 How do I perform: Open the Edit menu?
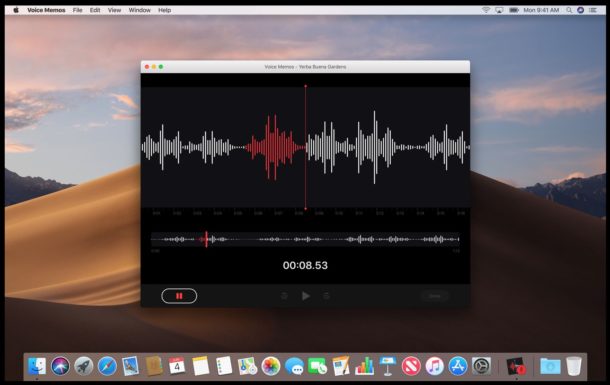95,10
